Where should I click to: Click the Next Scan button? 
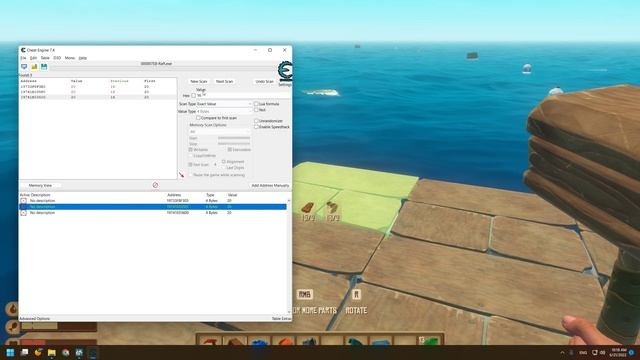point(224,82)
